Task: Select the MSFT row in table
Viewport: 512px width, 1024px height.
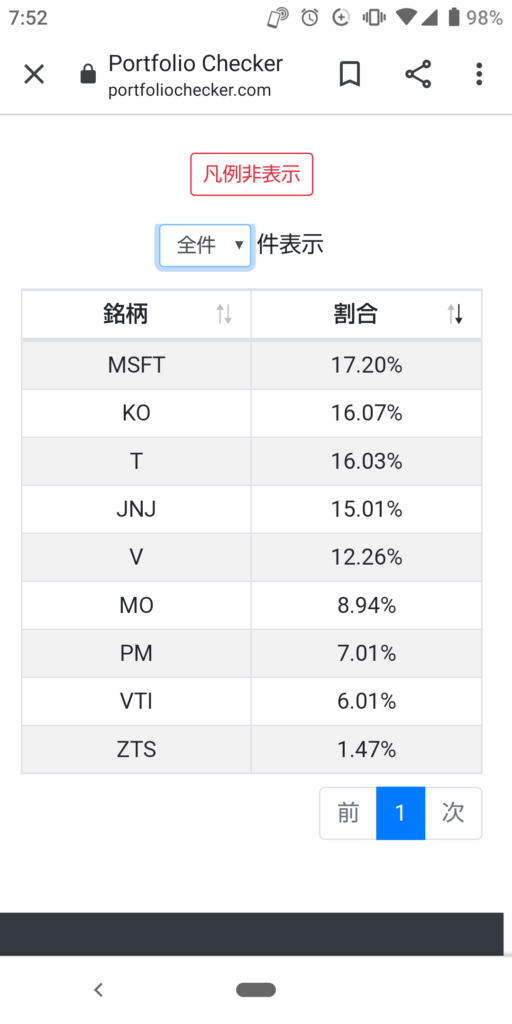Action: (x=252, y=365)
